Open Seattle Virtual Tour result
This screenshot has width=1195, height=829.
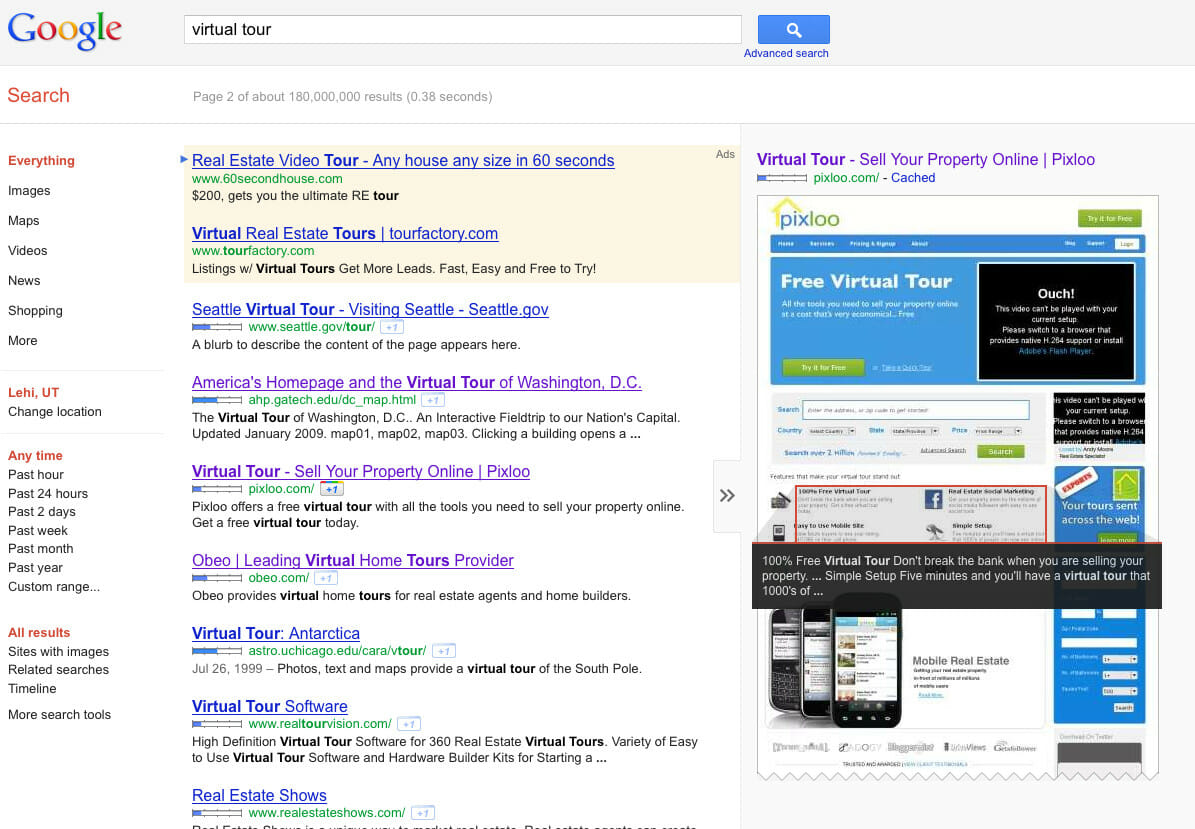tap(370, 309)
